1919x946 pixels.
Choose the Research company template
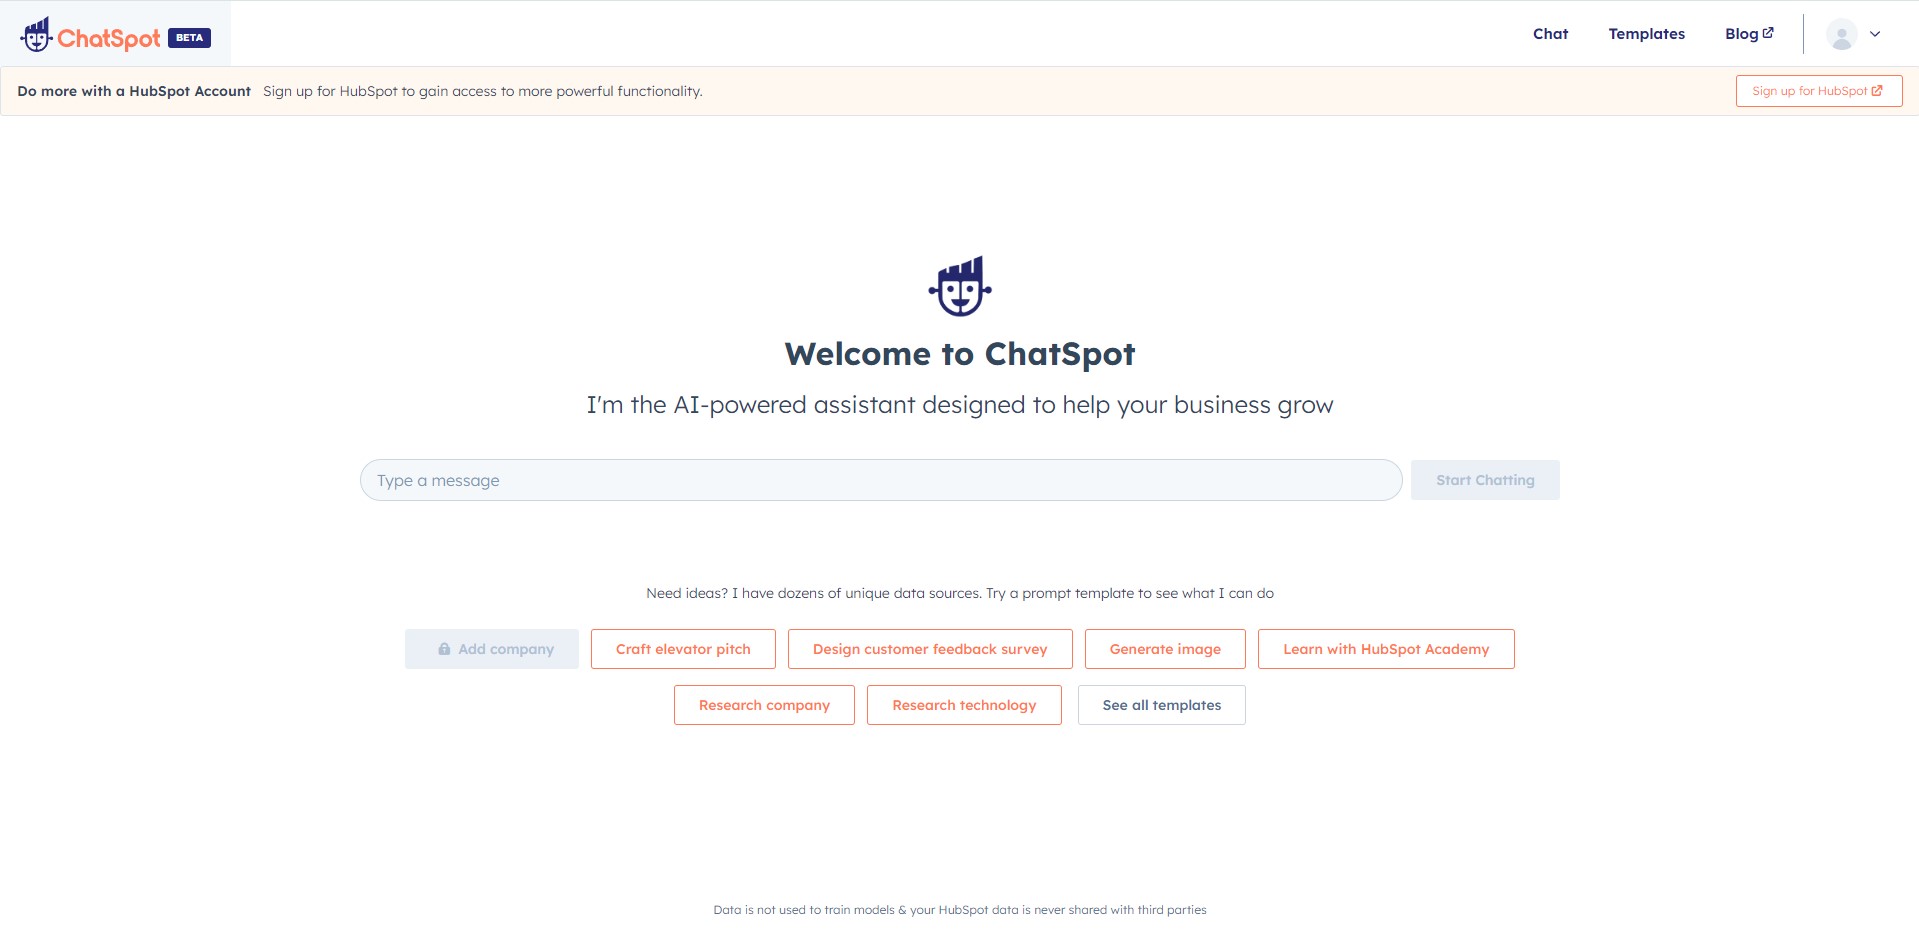pos(764,705)
